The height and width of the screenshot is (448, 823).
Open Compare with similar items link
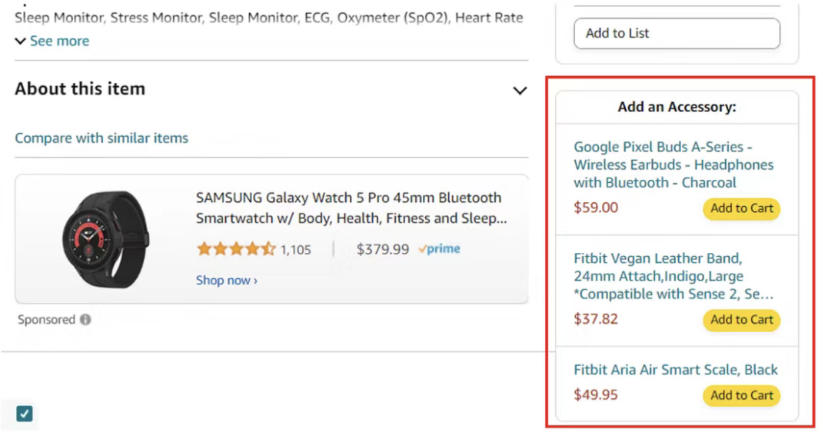101,138
